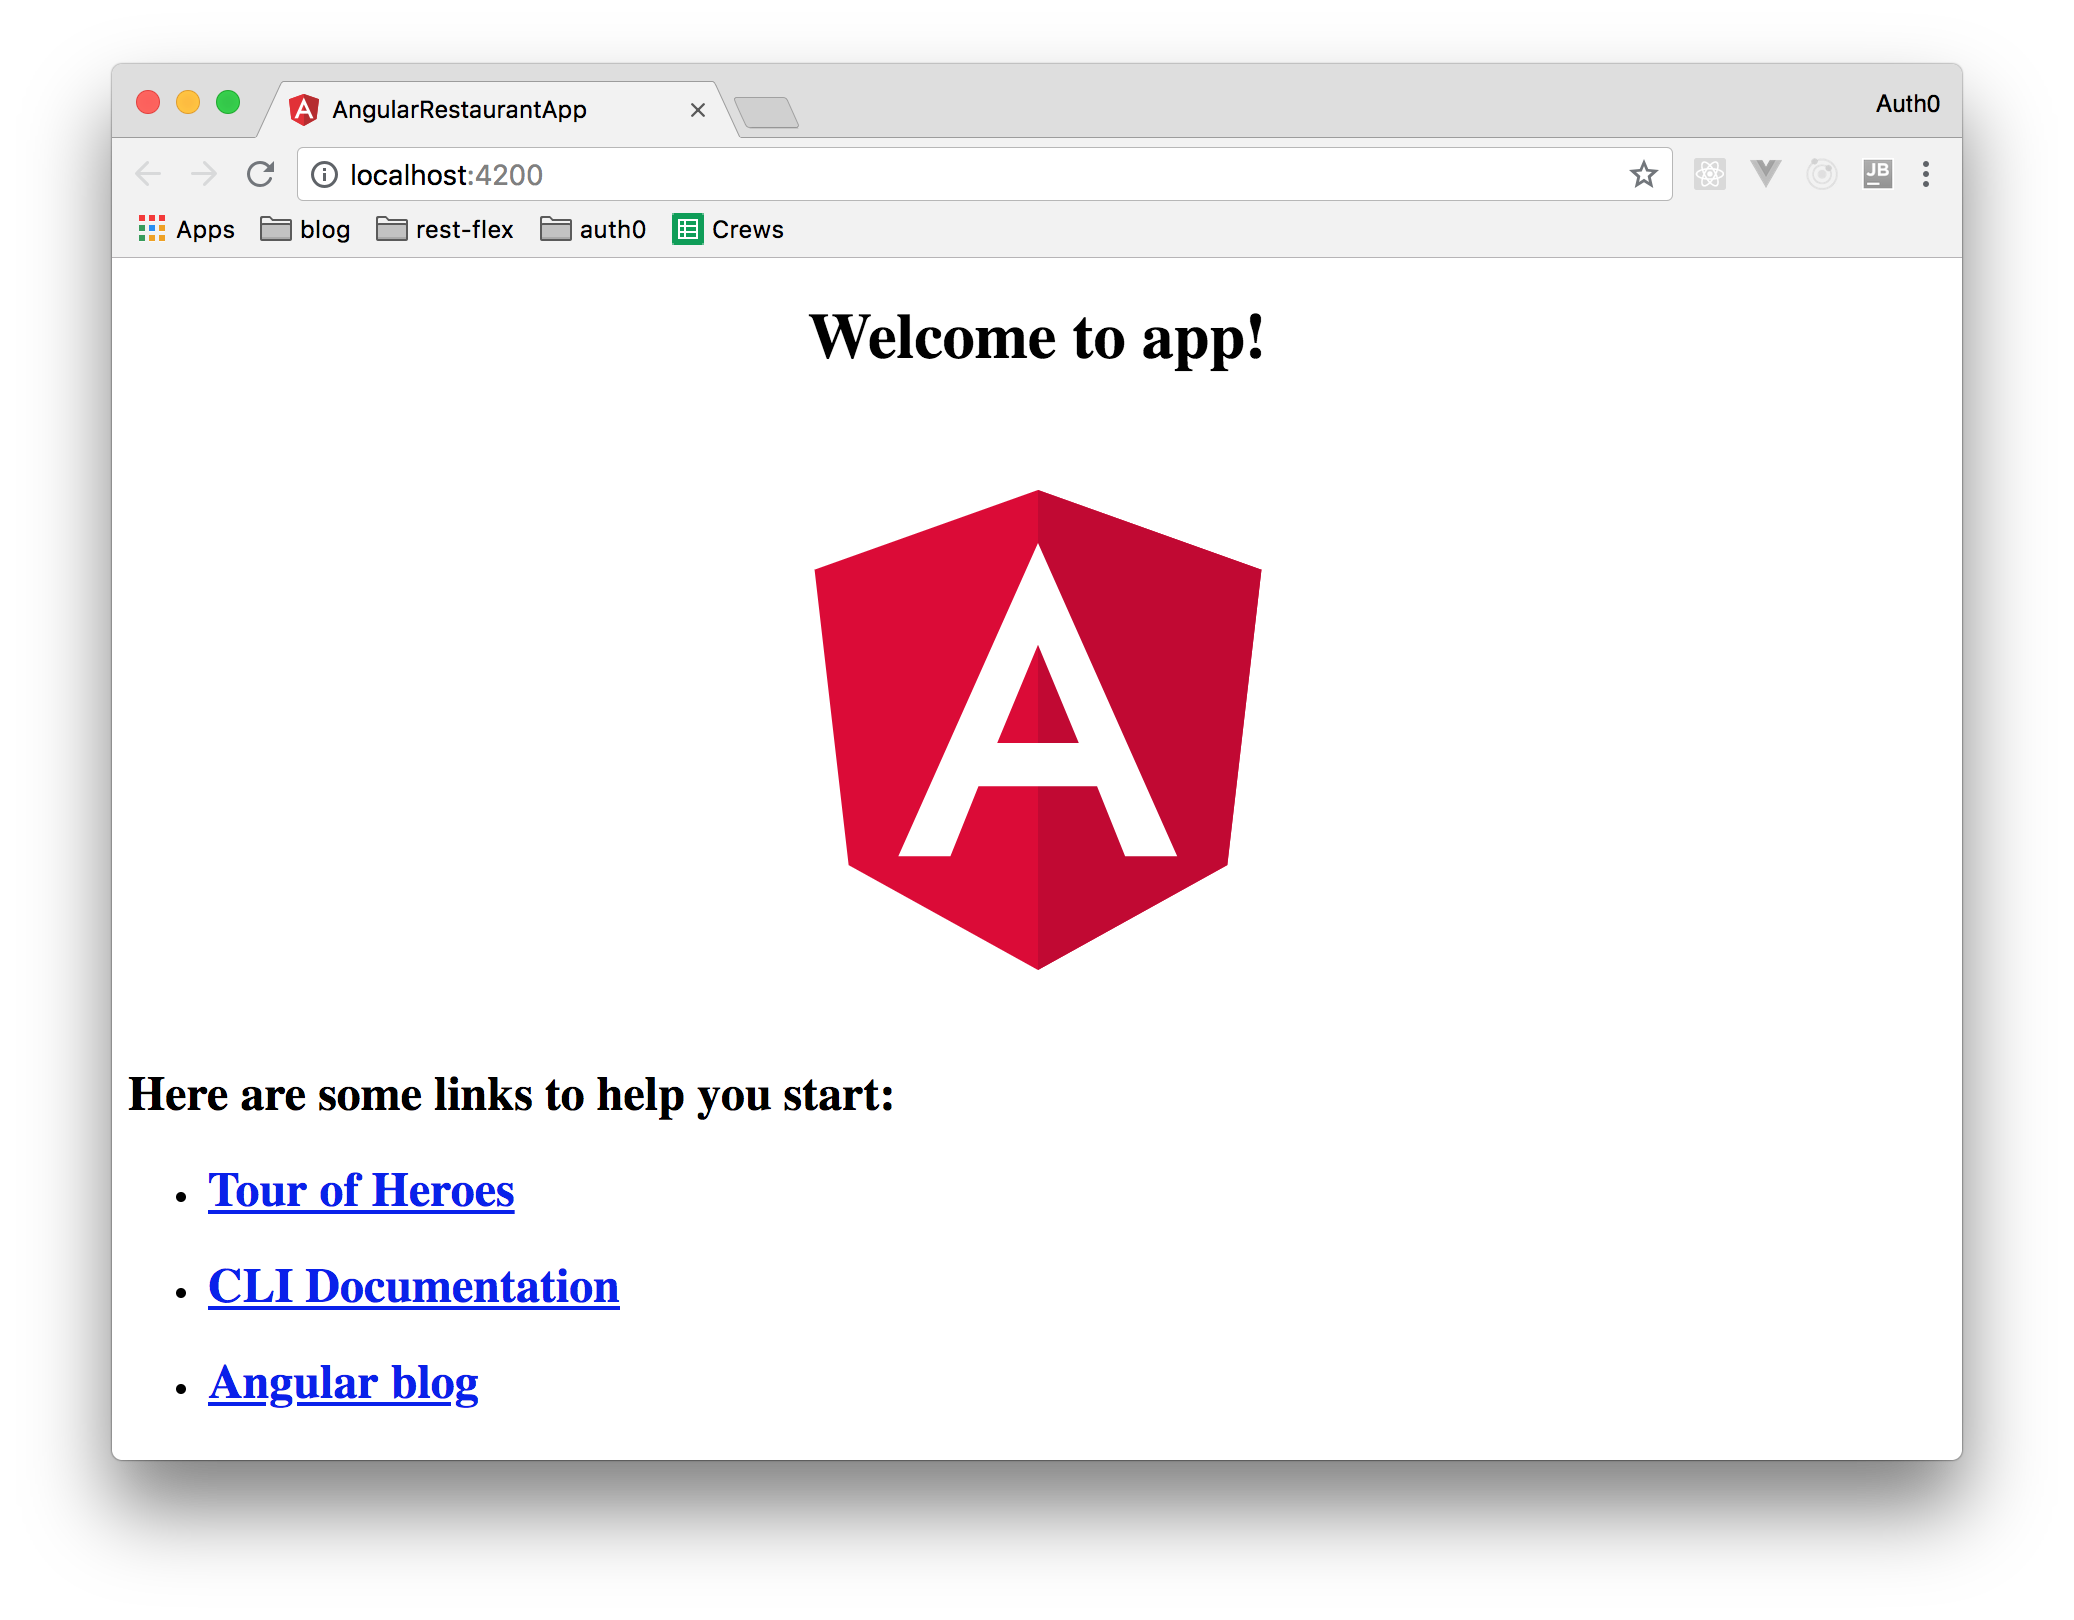
Task: Open the Crews spreadsheet bookmark
Action: (x=728, y=229)
